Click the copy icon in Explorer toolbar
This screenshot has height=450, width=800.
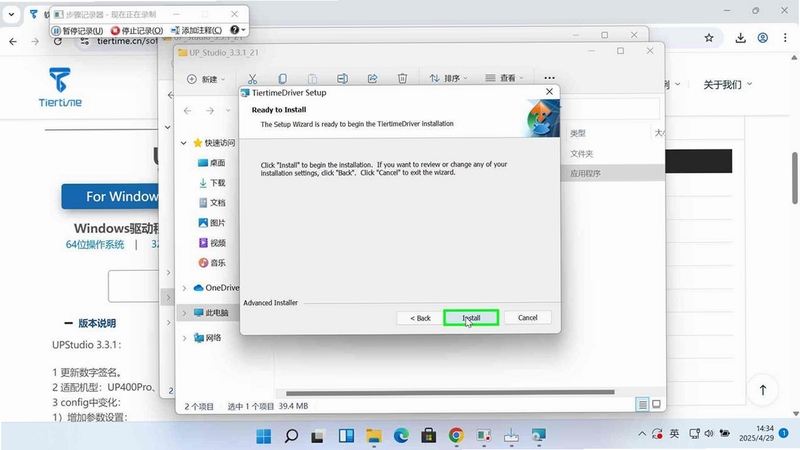(x=282, y=79)
